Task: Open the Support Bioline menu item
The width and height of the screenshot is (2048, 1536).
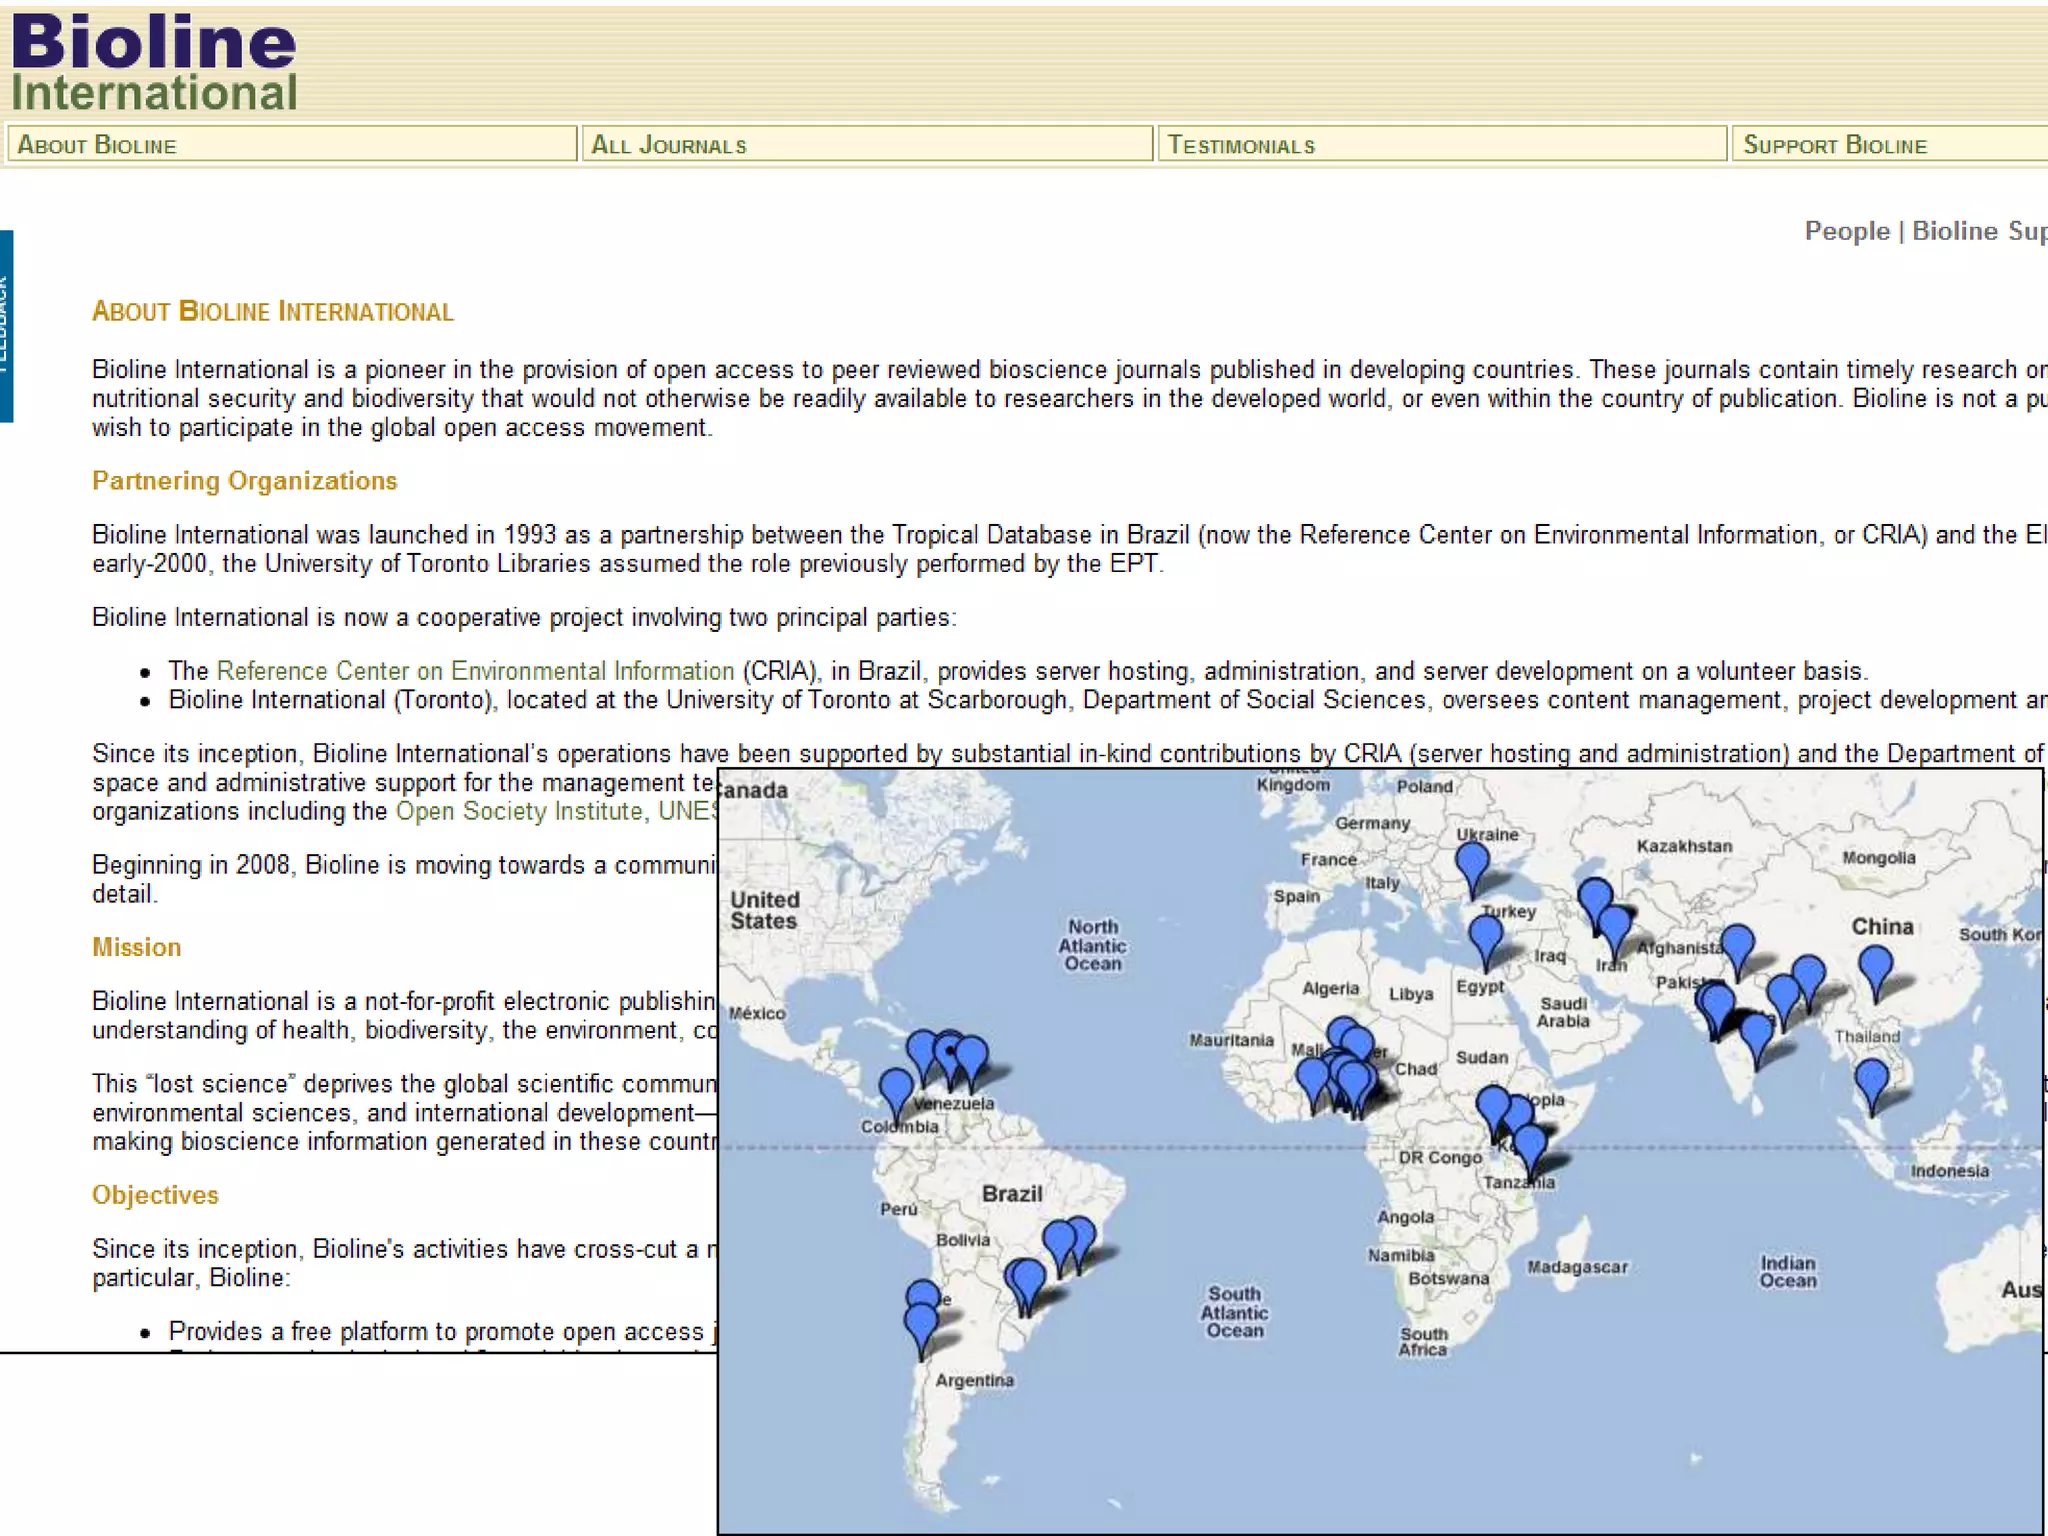Action: coord(1835,145)
